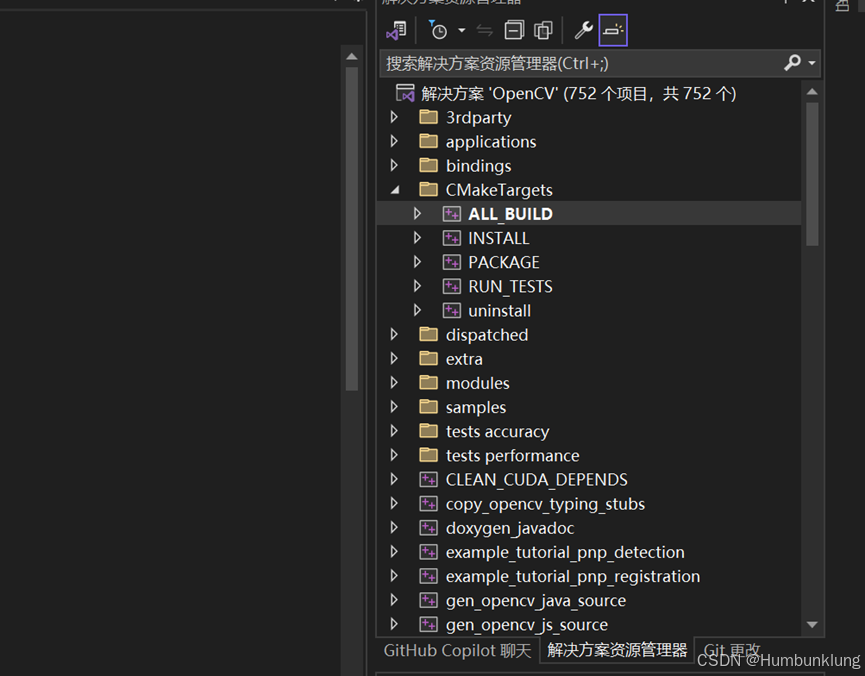Click the switch views Visual Studio icon
This screenshot has height=676, width=865.
tap(396, 31)
